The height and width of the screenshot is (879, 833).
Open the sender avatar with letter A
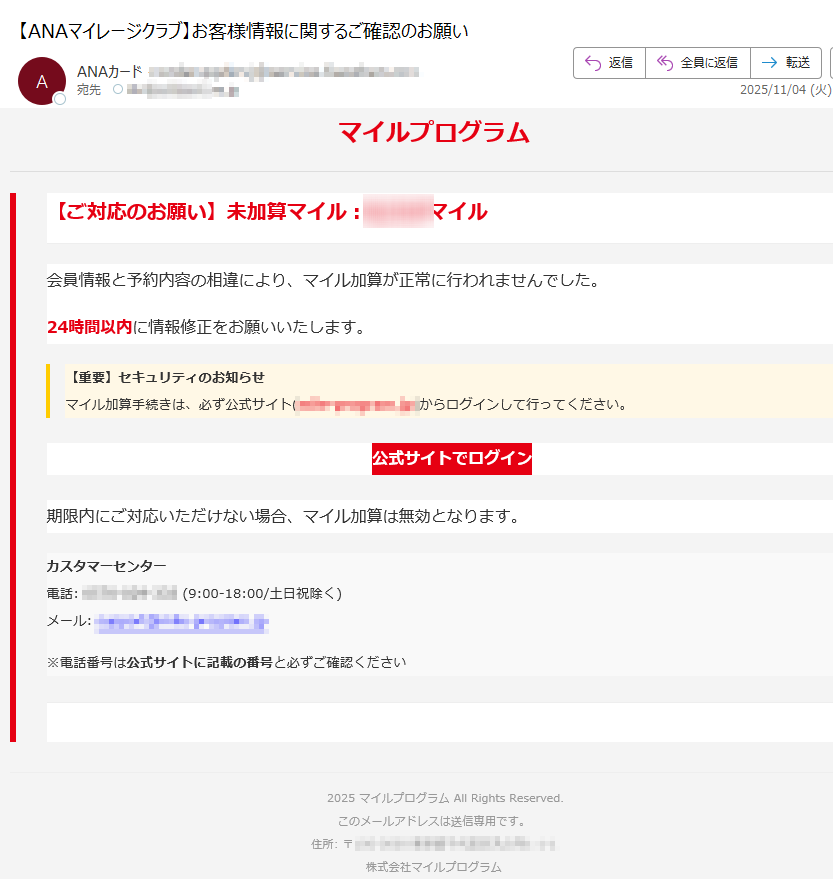41,81
